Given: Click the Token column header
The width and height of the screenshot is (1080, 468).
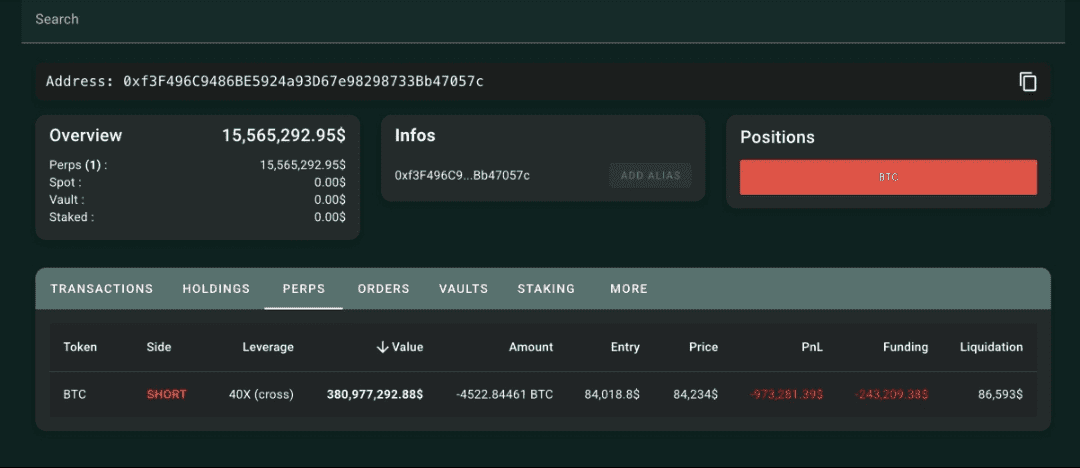Looking at the screenshot, I should point(80,347).
